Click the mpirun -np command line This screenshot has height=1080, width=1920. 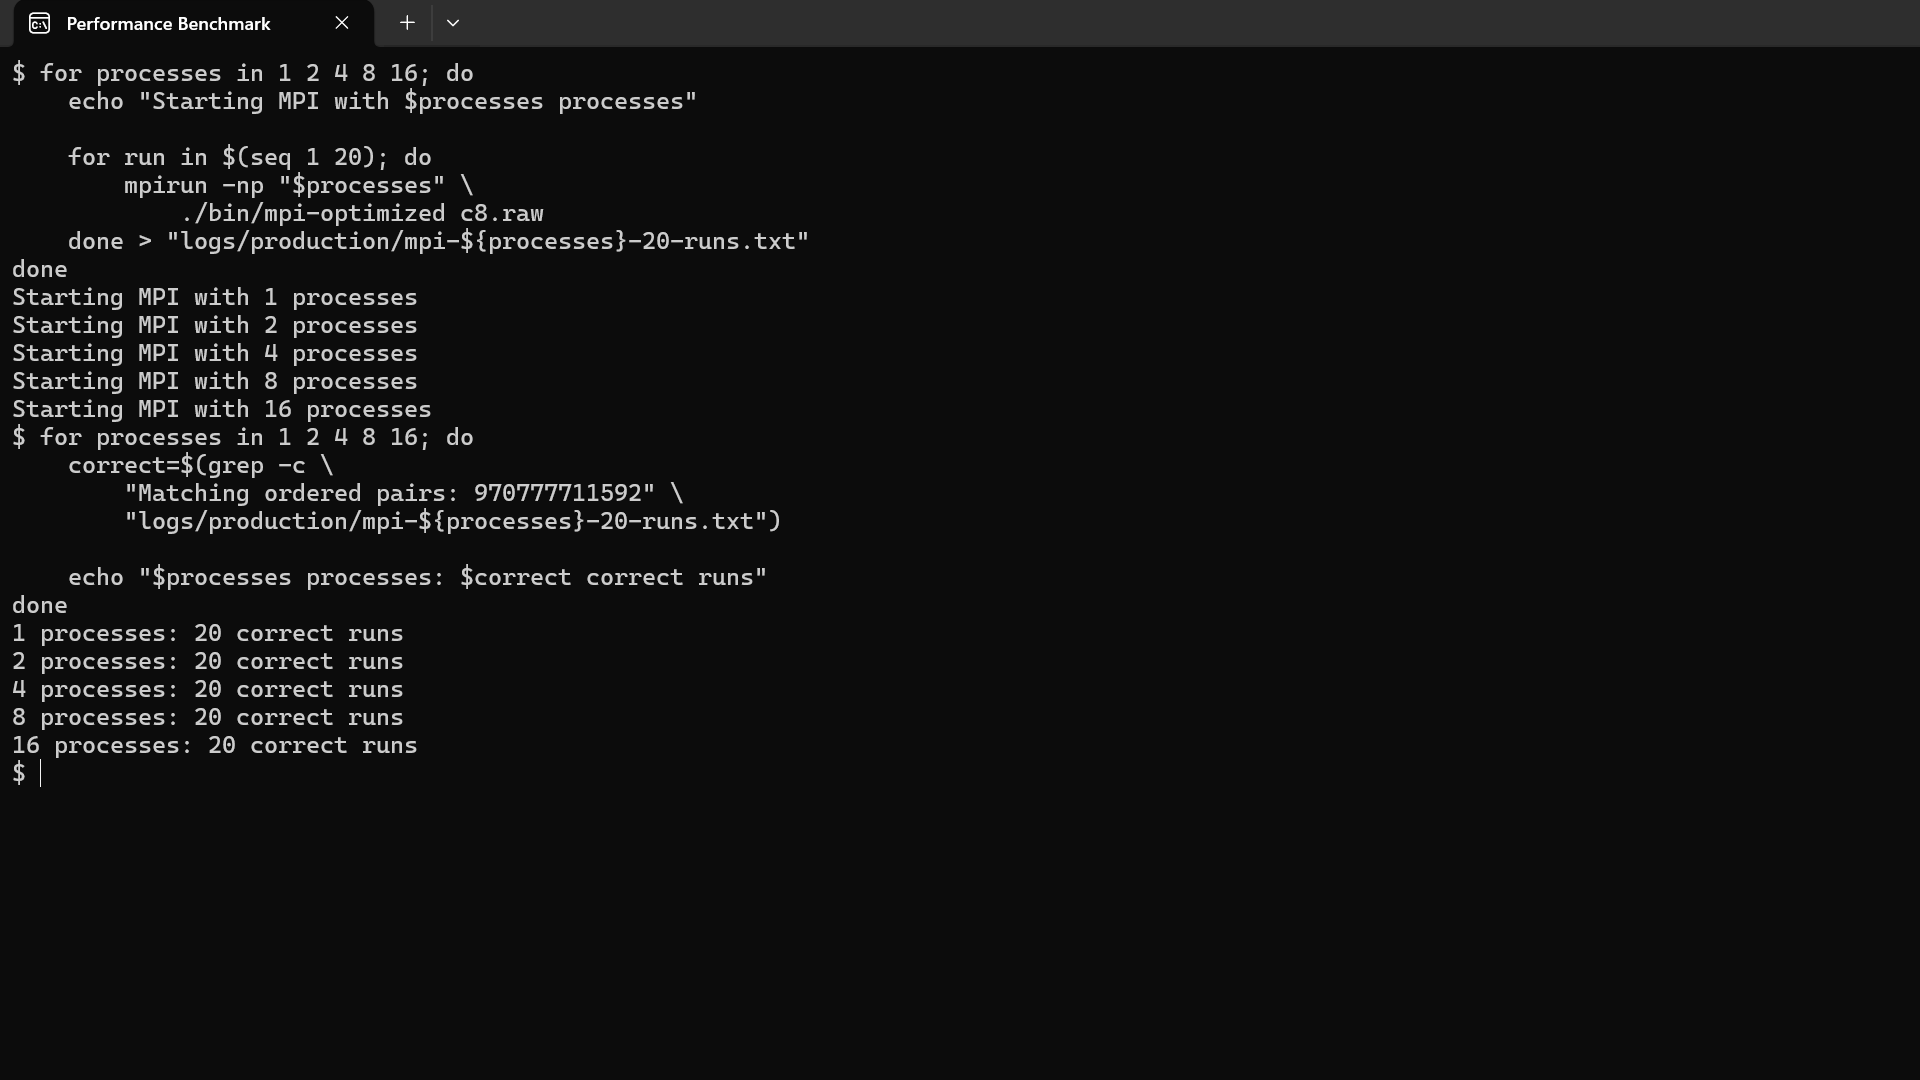[298, 186]
